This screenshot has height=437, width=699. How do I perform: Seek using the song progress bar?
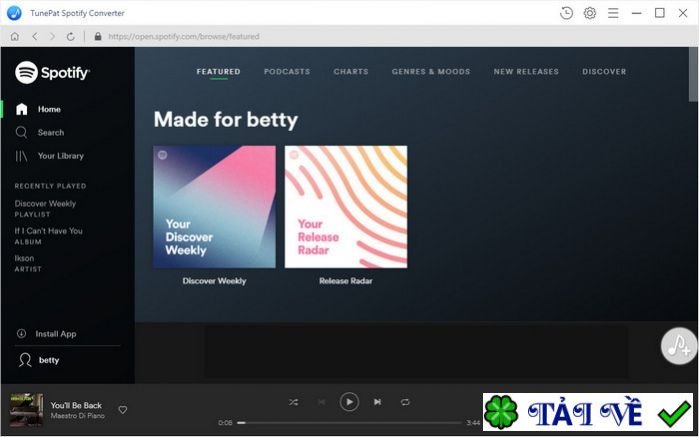click(349, 422)
